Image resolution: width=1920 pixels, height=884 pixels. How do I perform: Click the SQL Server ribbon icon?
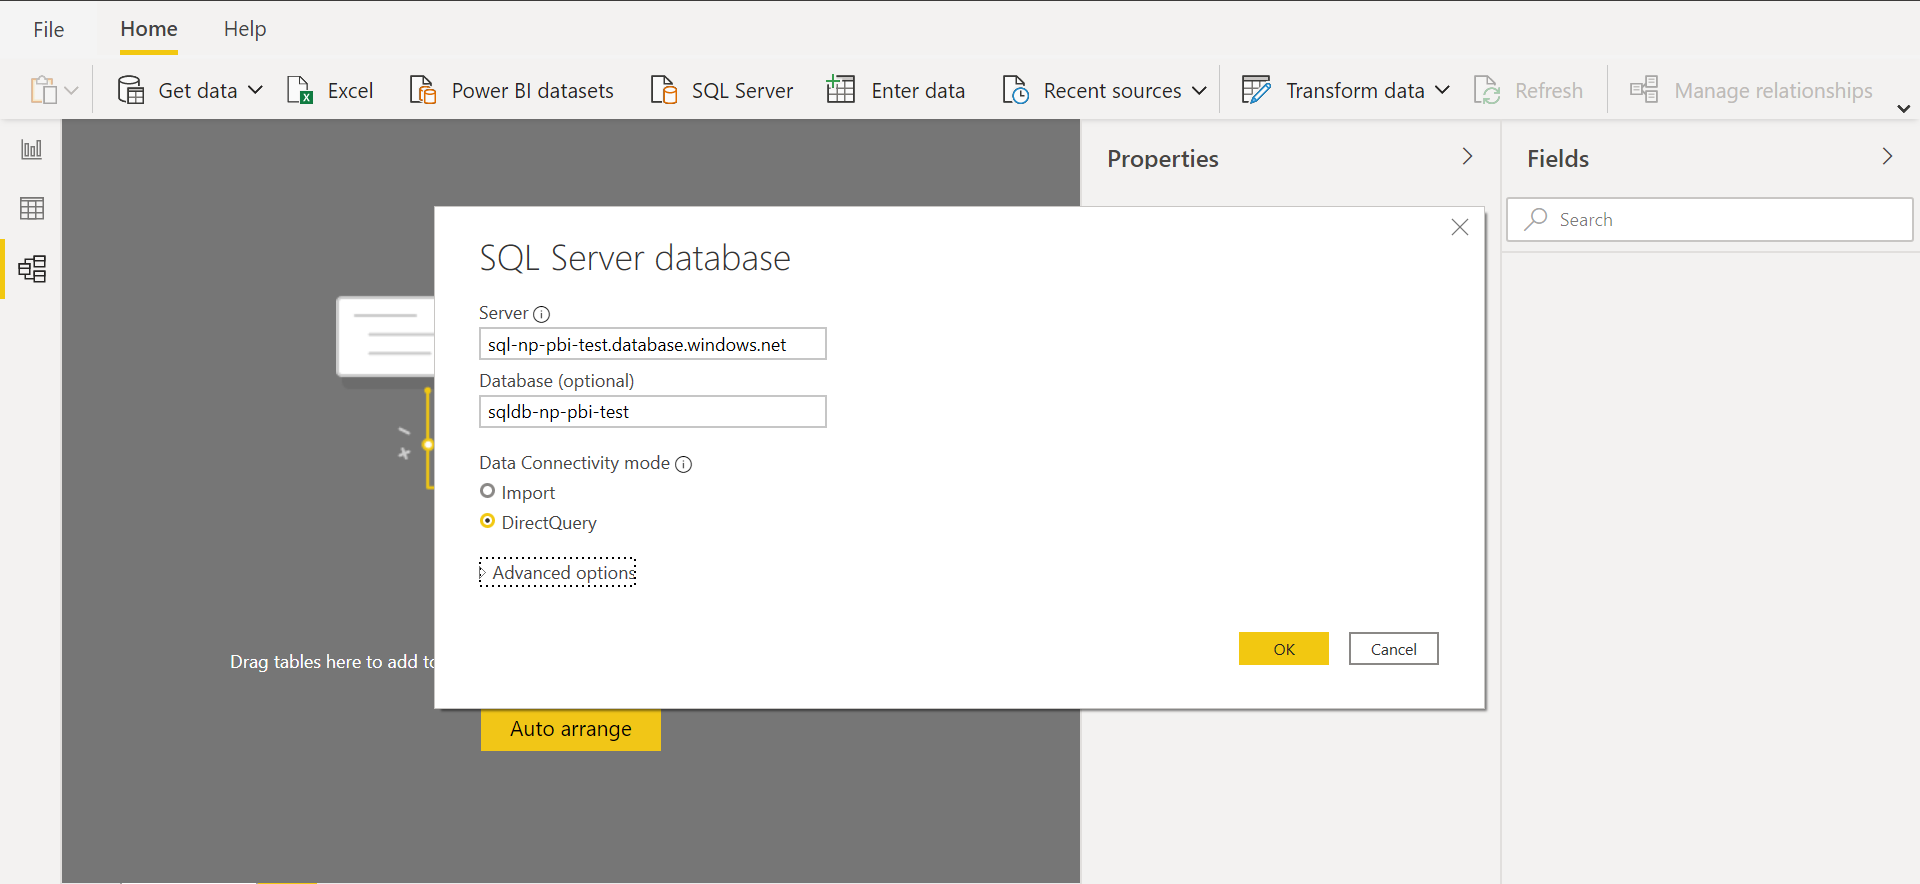[x=664, y=90]
